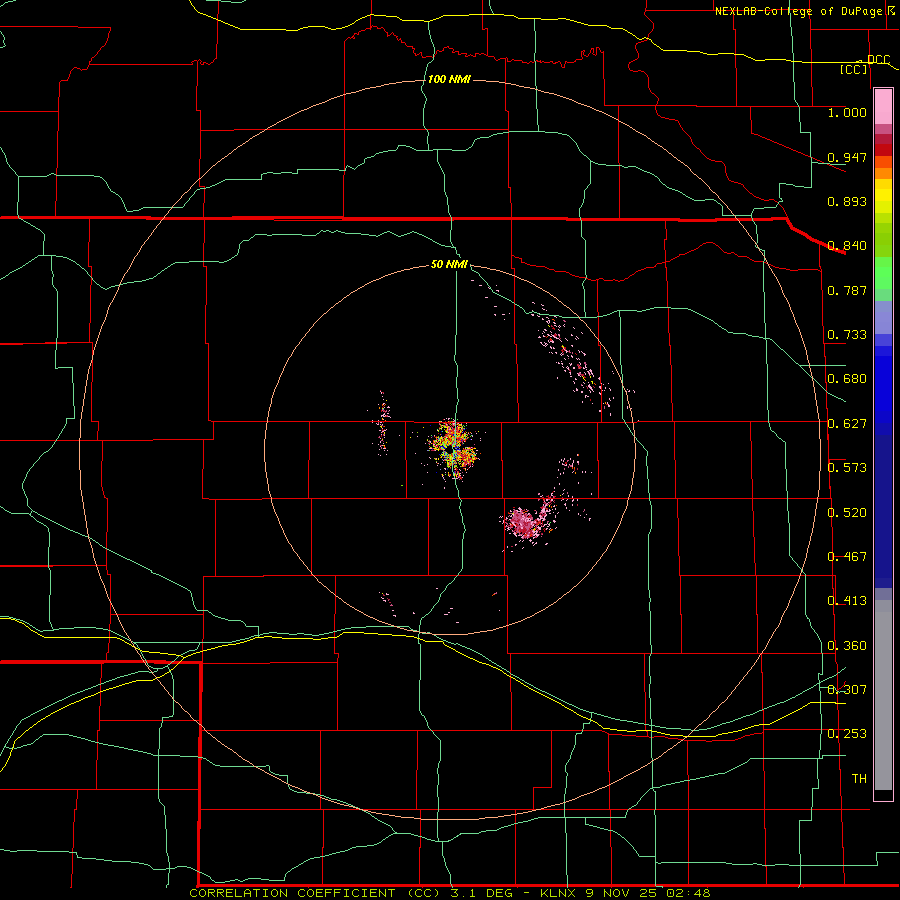Click the 0.307 scale value
The height and width of the screenshot is (900, 900).
tap(847, 690)
